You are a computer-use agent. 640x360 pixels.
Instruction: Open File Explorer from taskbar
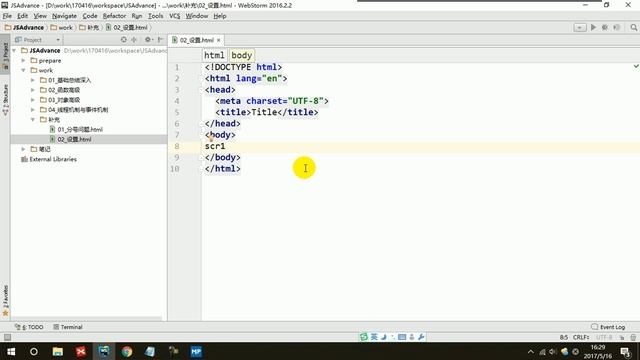[58, 351]
